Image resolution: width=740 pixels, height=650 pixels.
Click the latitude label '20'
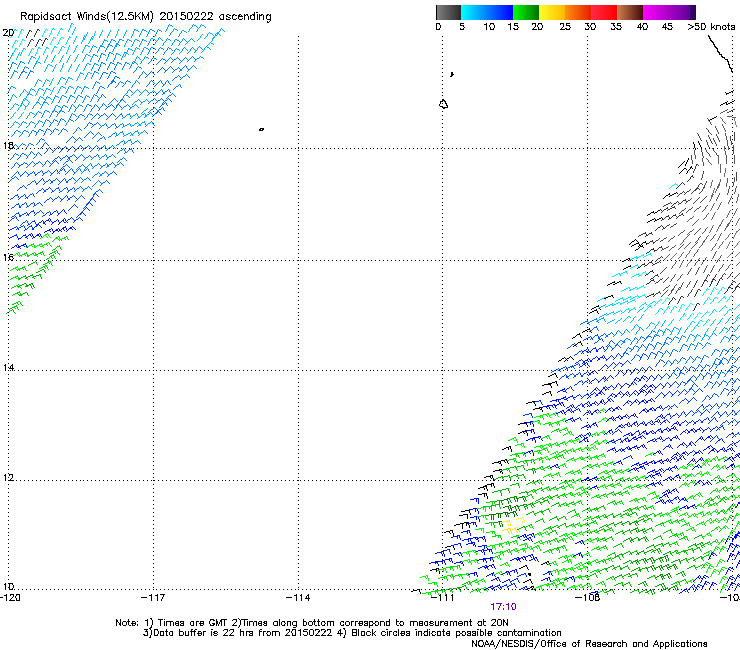point(8,33)
